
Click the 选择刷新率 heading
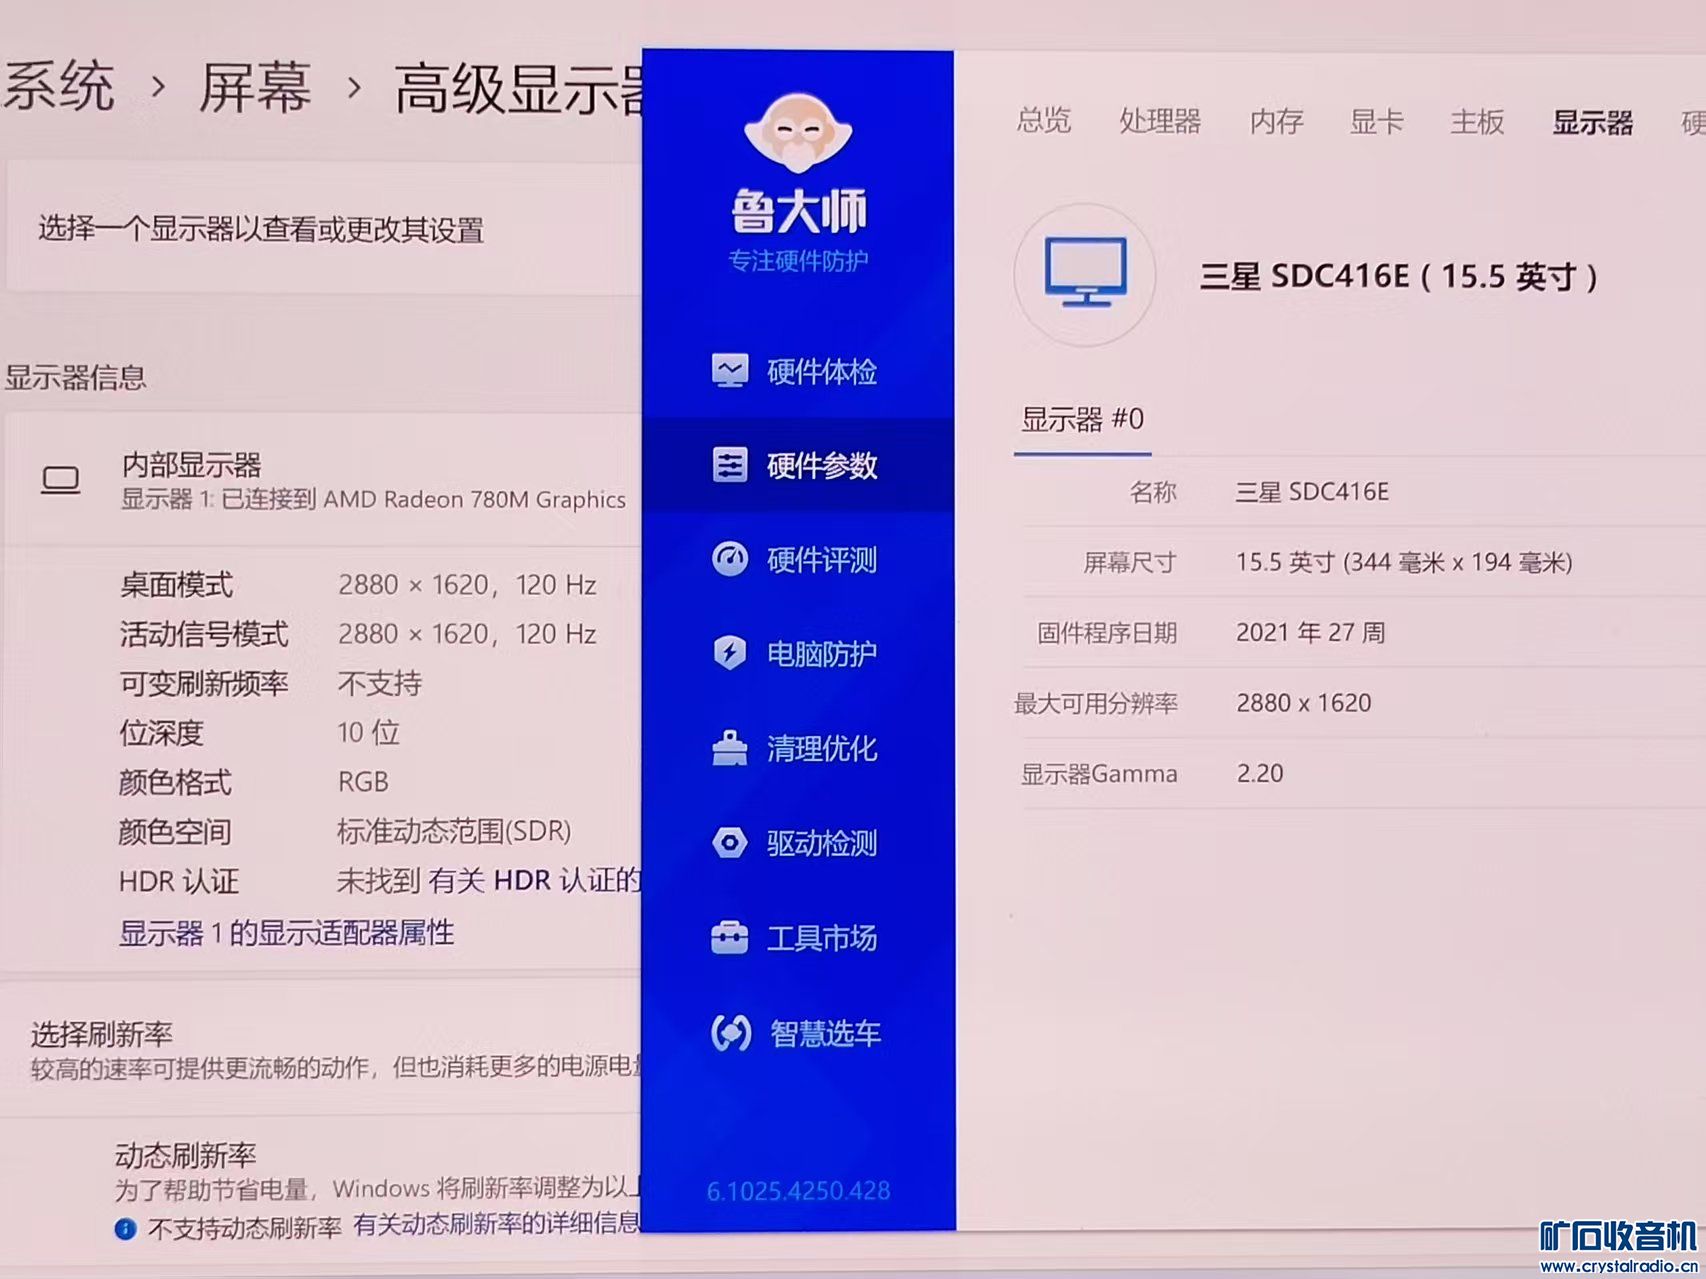101,1033
